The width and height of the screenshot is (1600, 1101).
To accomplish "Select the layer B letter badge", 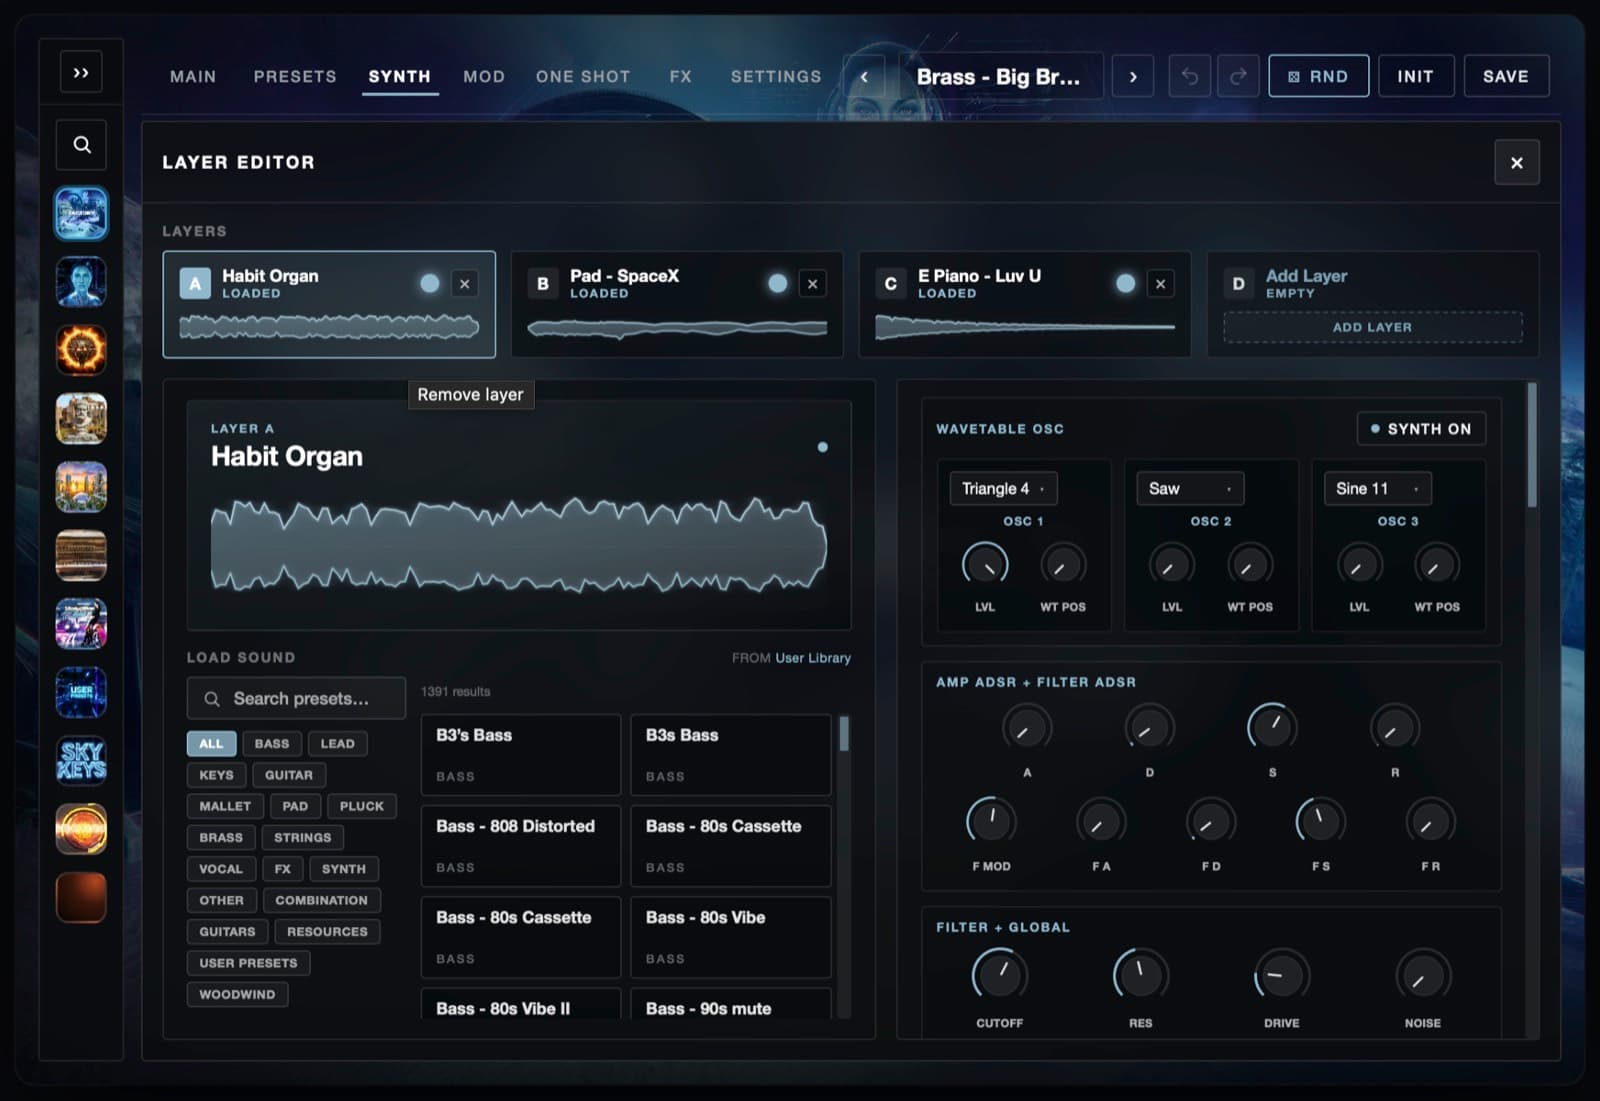I will [543, 284].
